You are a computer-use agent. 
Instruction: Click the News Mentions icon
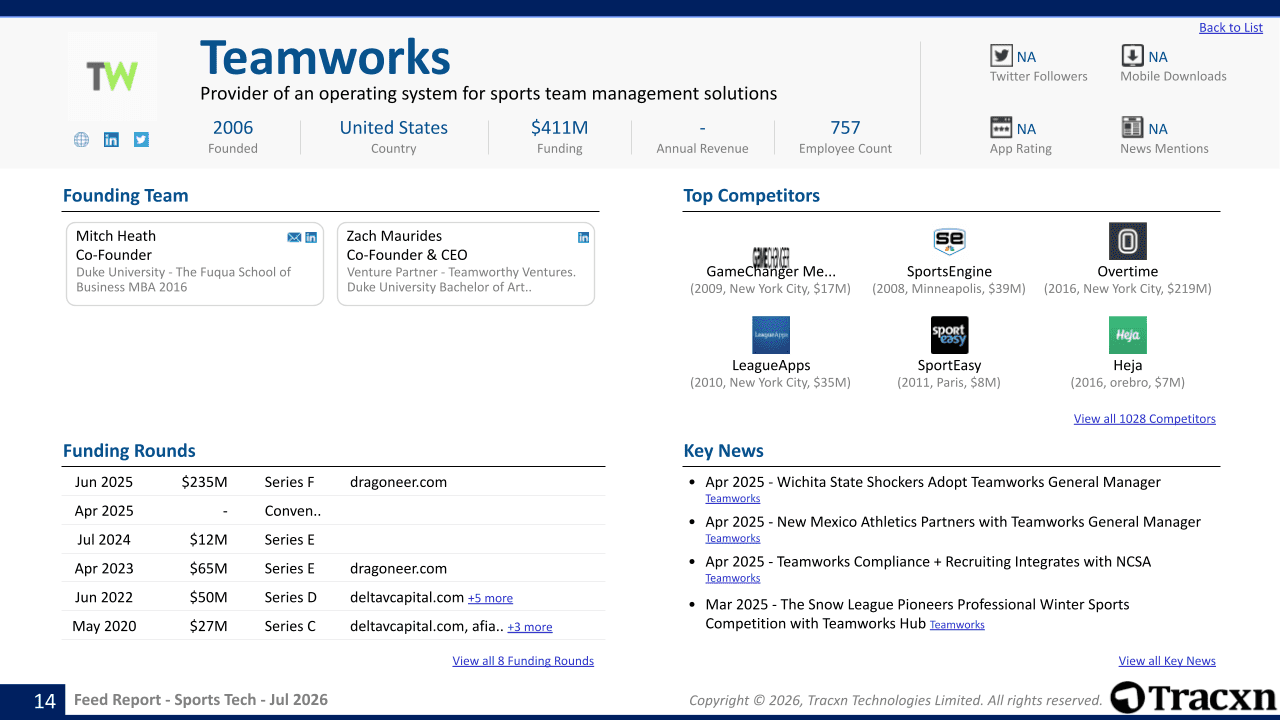tap(1132, 127)
